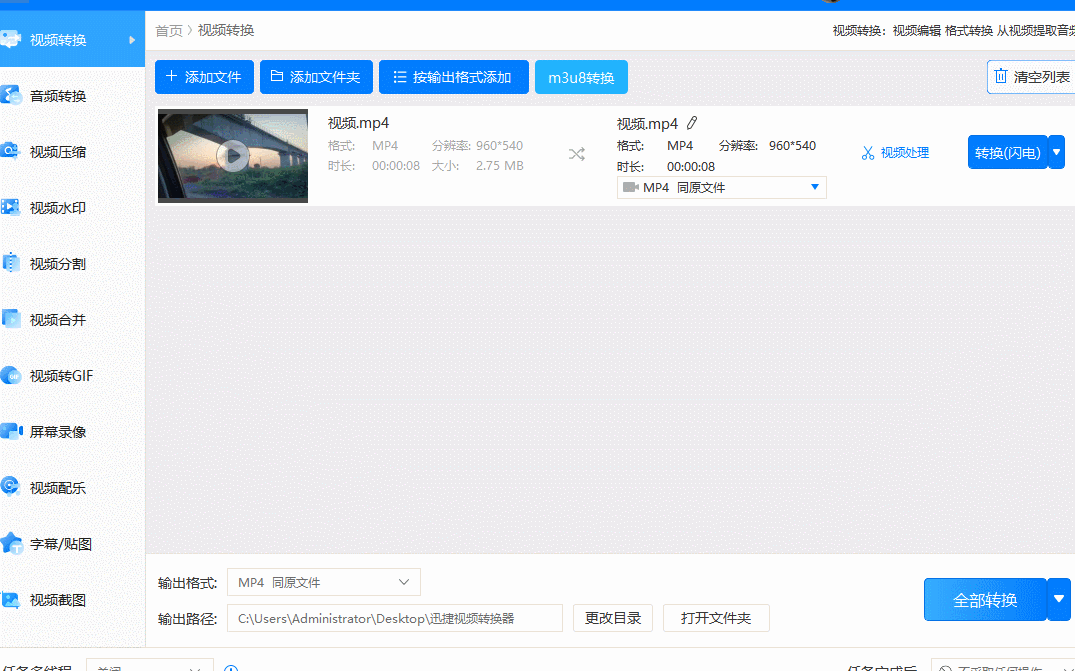Viewport: 1075px width, 671px height.
Task: Open the 视频水印 watermark tool
Action: [60, 207]
